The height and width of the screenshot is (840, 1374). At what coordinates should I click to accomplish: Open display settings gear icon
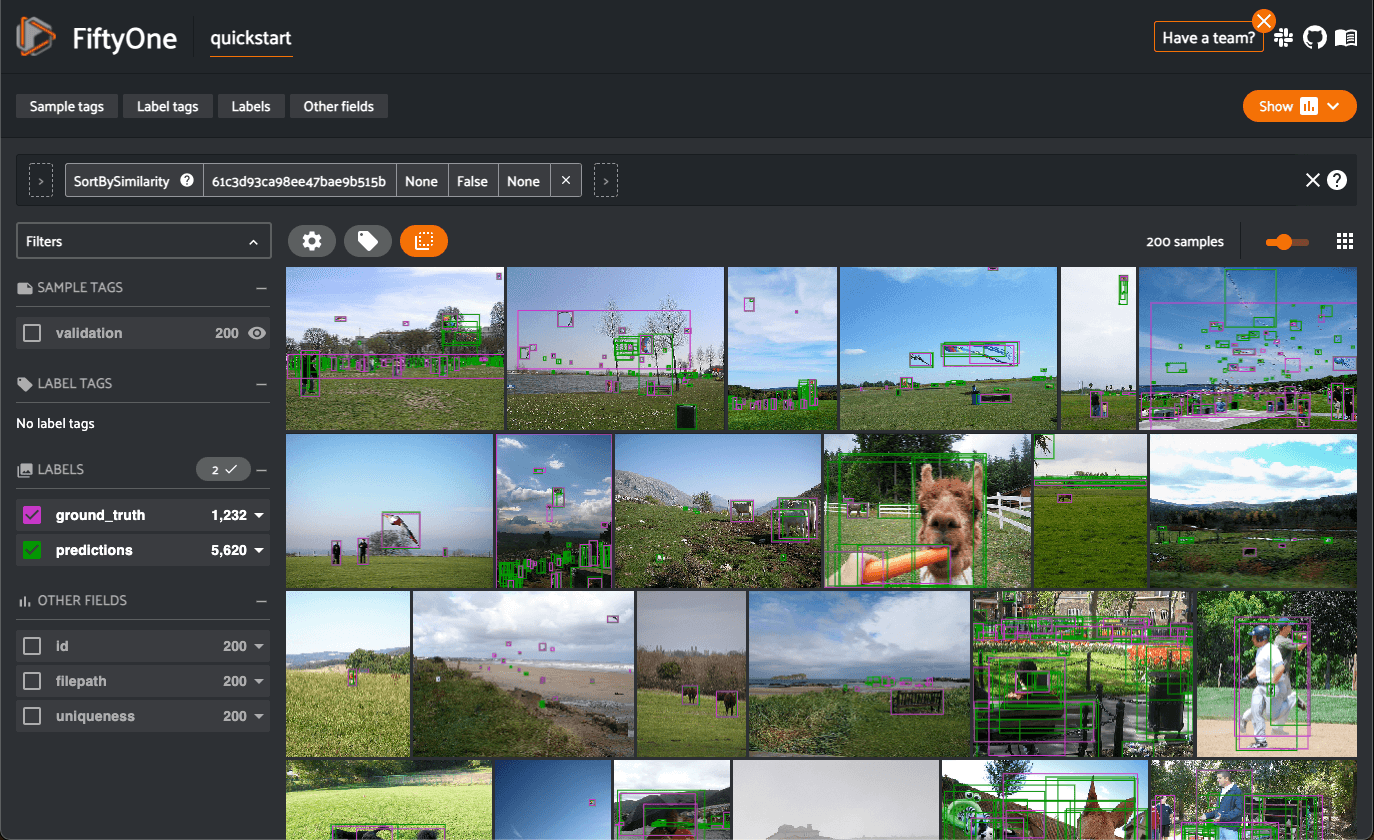pyautogui.click(x=312, y=241)
